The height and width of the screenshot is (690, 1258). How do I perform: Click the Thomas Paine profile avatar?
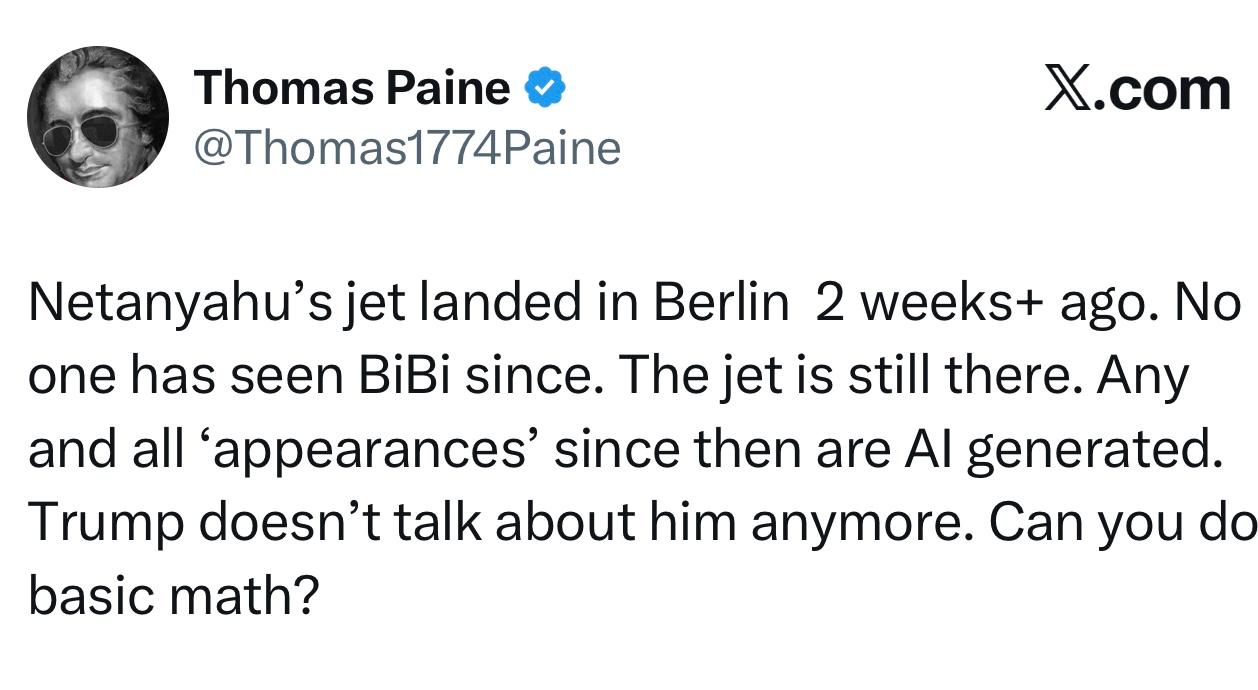[x=98, y=117]
